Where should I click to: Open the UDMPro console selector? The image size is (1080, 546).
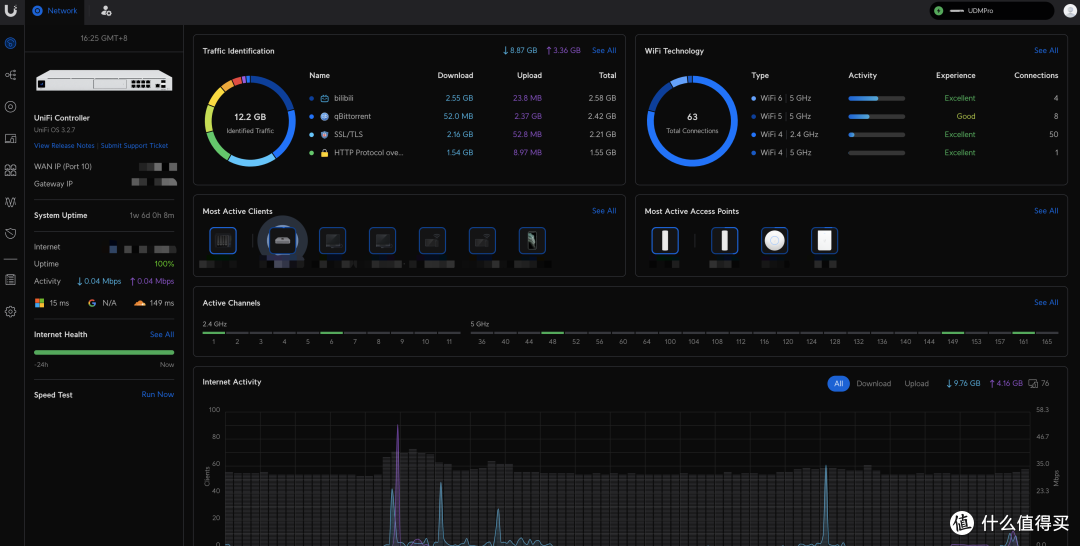pyautogui.click(x=992, y=11)
